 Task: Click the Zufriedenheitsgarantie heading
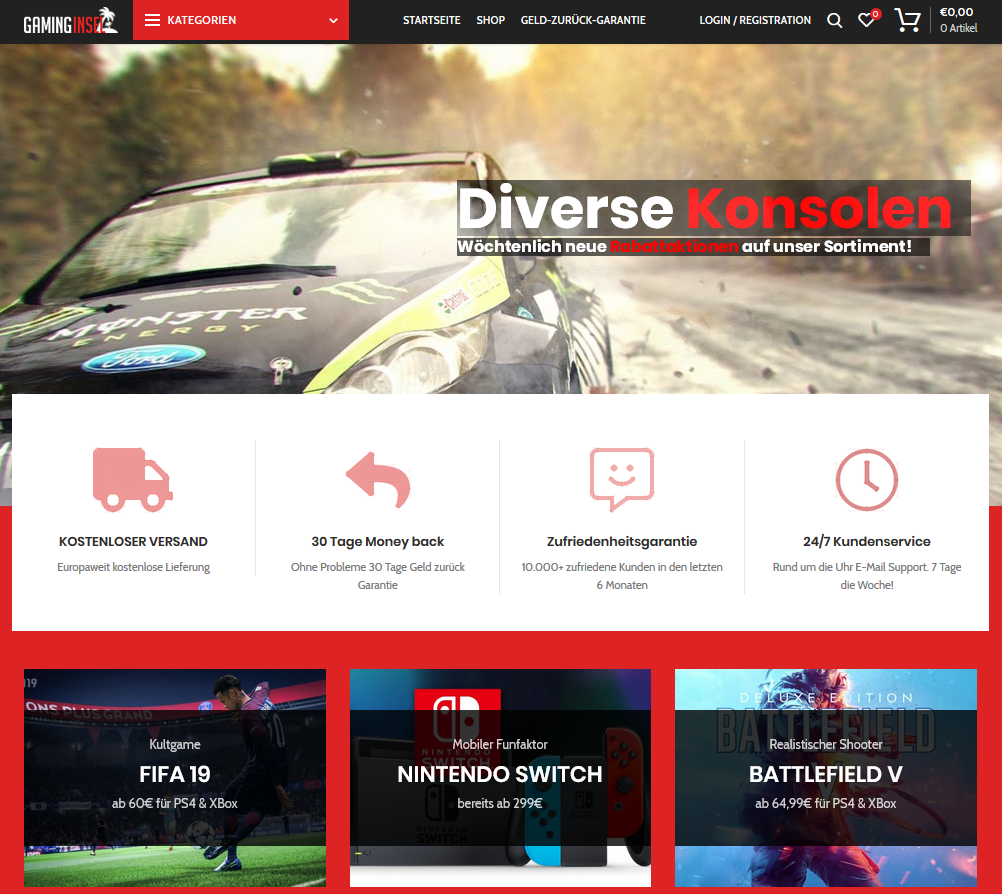click(622, 542)
